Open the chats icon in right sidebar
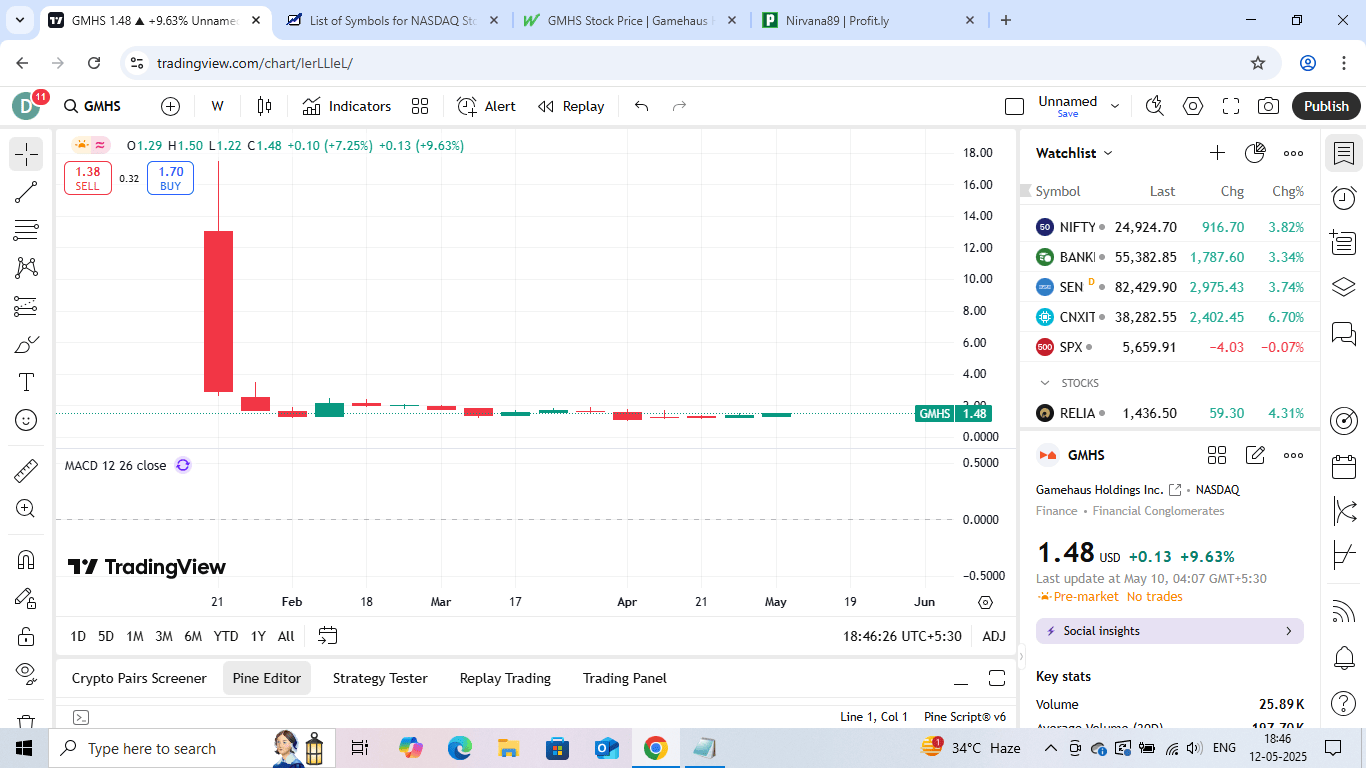 (x=1344, y=332)
